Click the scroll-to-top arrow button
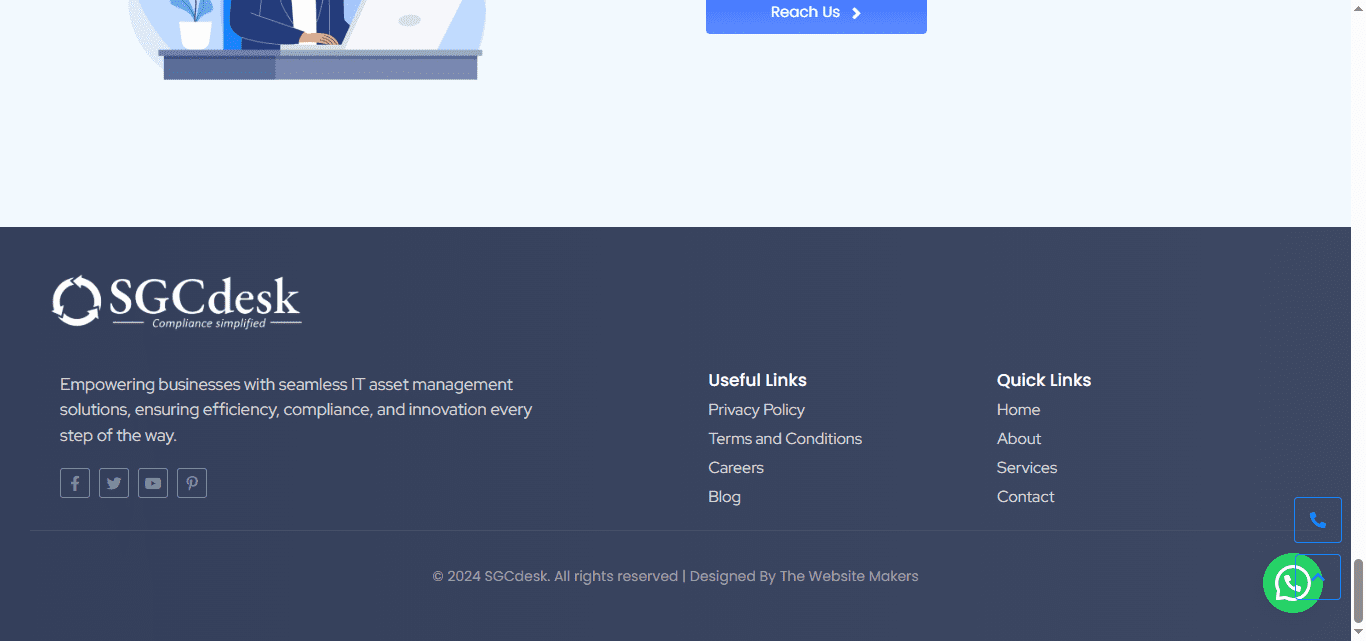The image size is (1366, 641). [x=1332, y=577]
